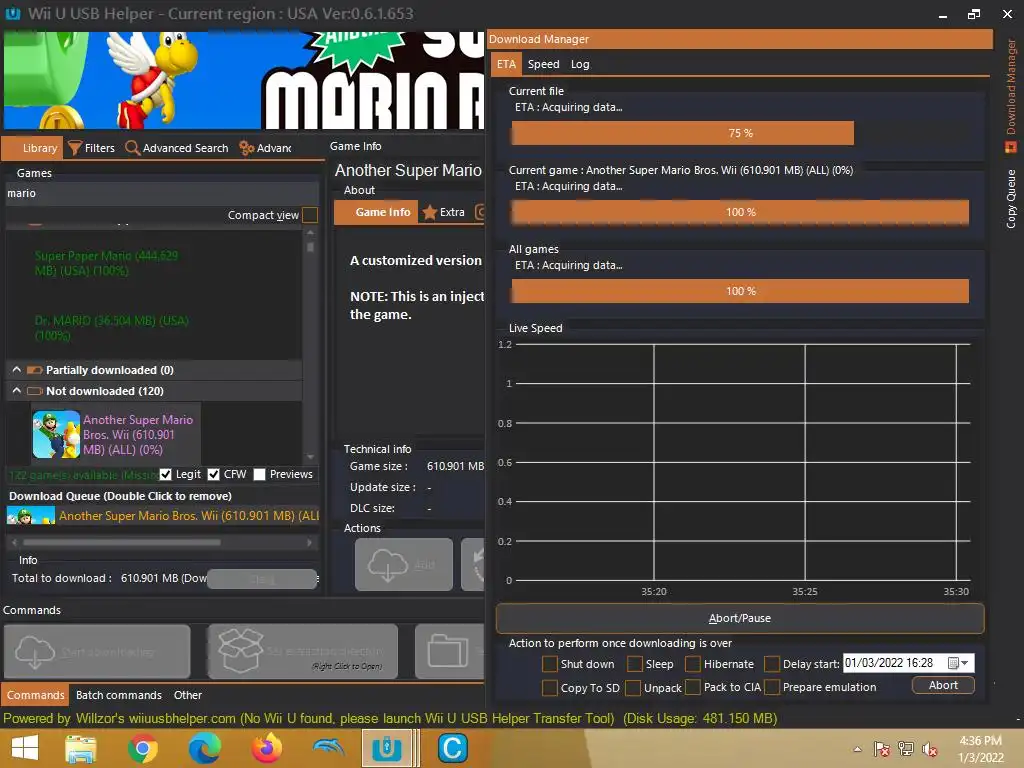Select Dr. MARIO list entry
The width and height of the screenshot is (1024, 768).
click(112, 328)
